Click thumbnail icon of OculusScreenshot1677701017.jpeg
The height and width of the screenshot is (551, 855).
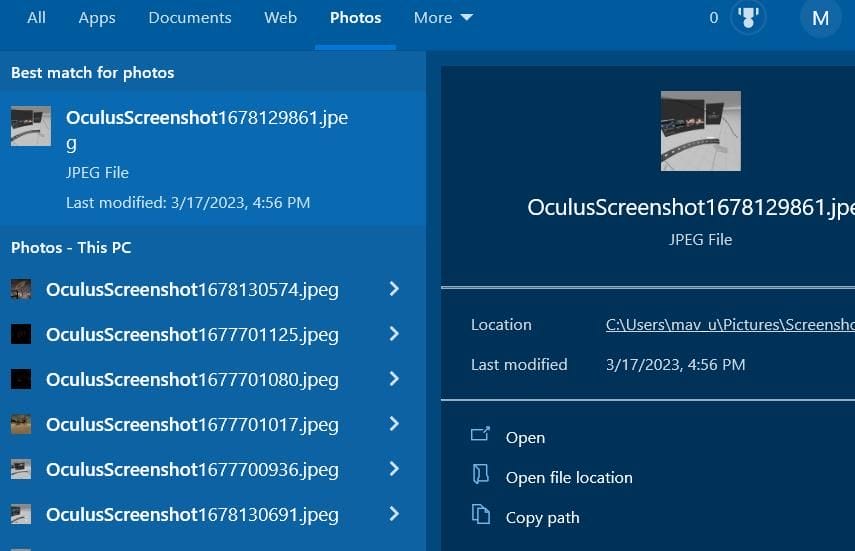point(21,424)
